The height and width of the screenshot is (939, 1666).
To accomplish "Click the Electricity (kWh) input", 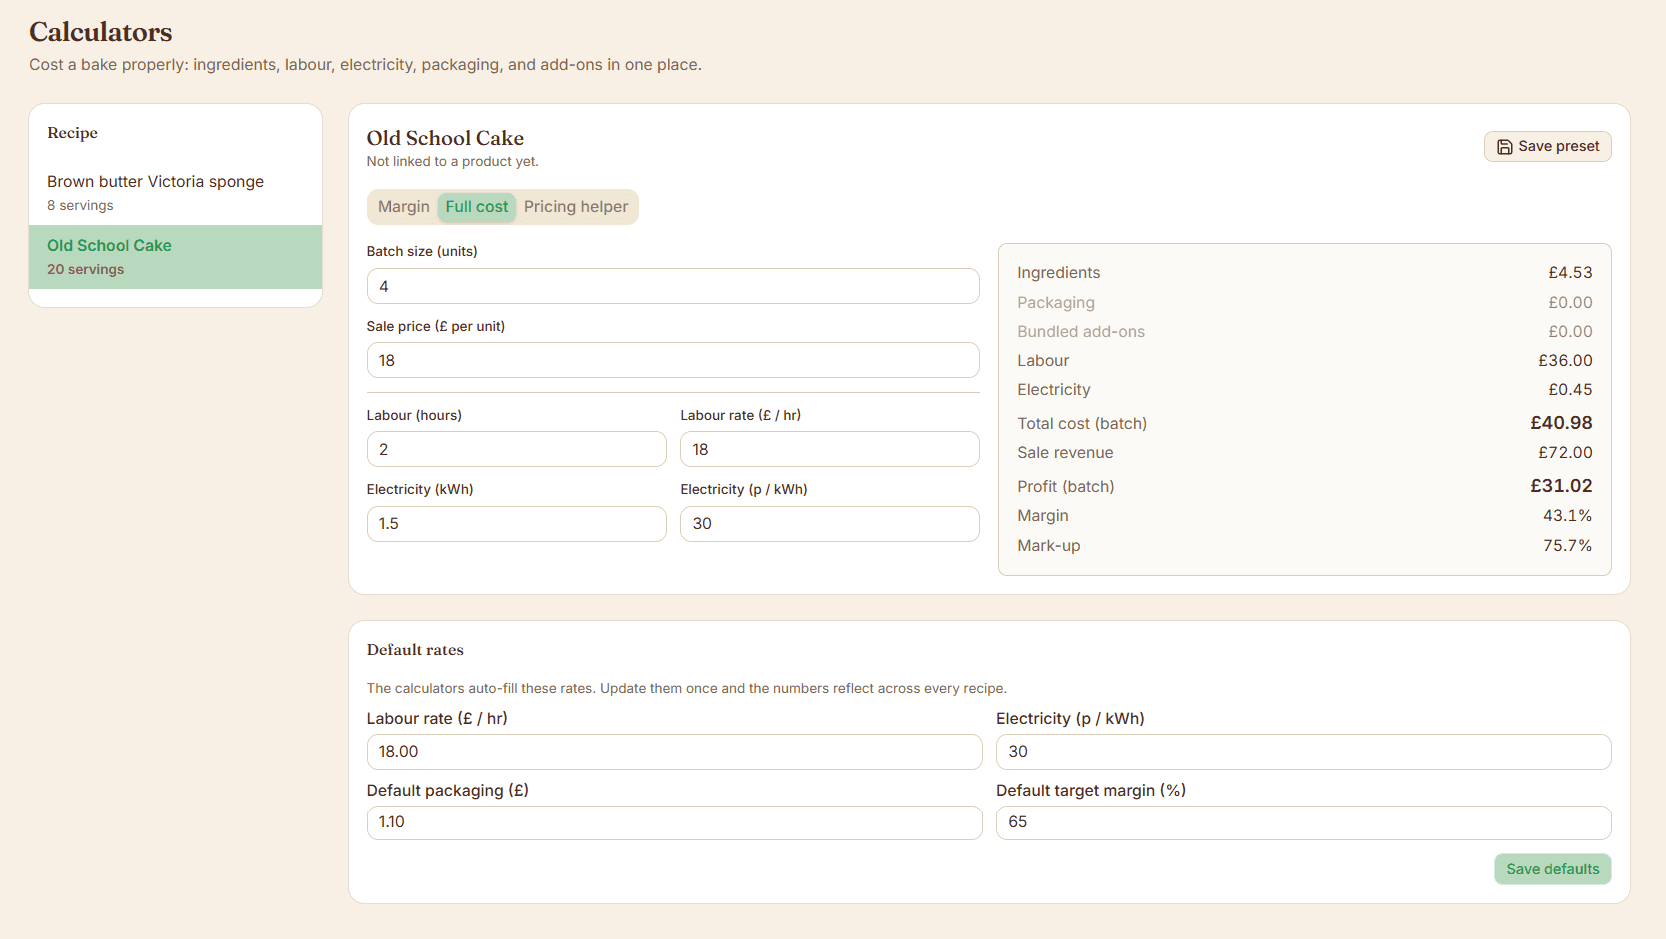I will click(516, 524).
